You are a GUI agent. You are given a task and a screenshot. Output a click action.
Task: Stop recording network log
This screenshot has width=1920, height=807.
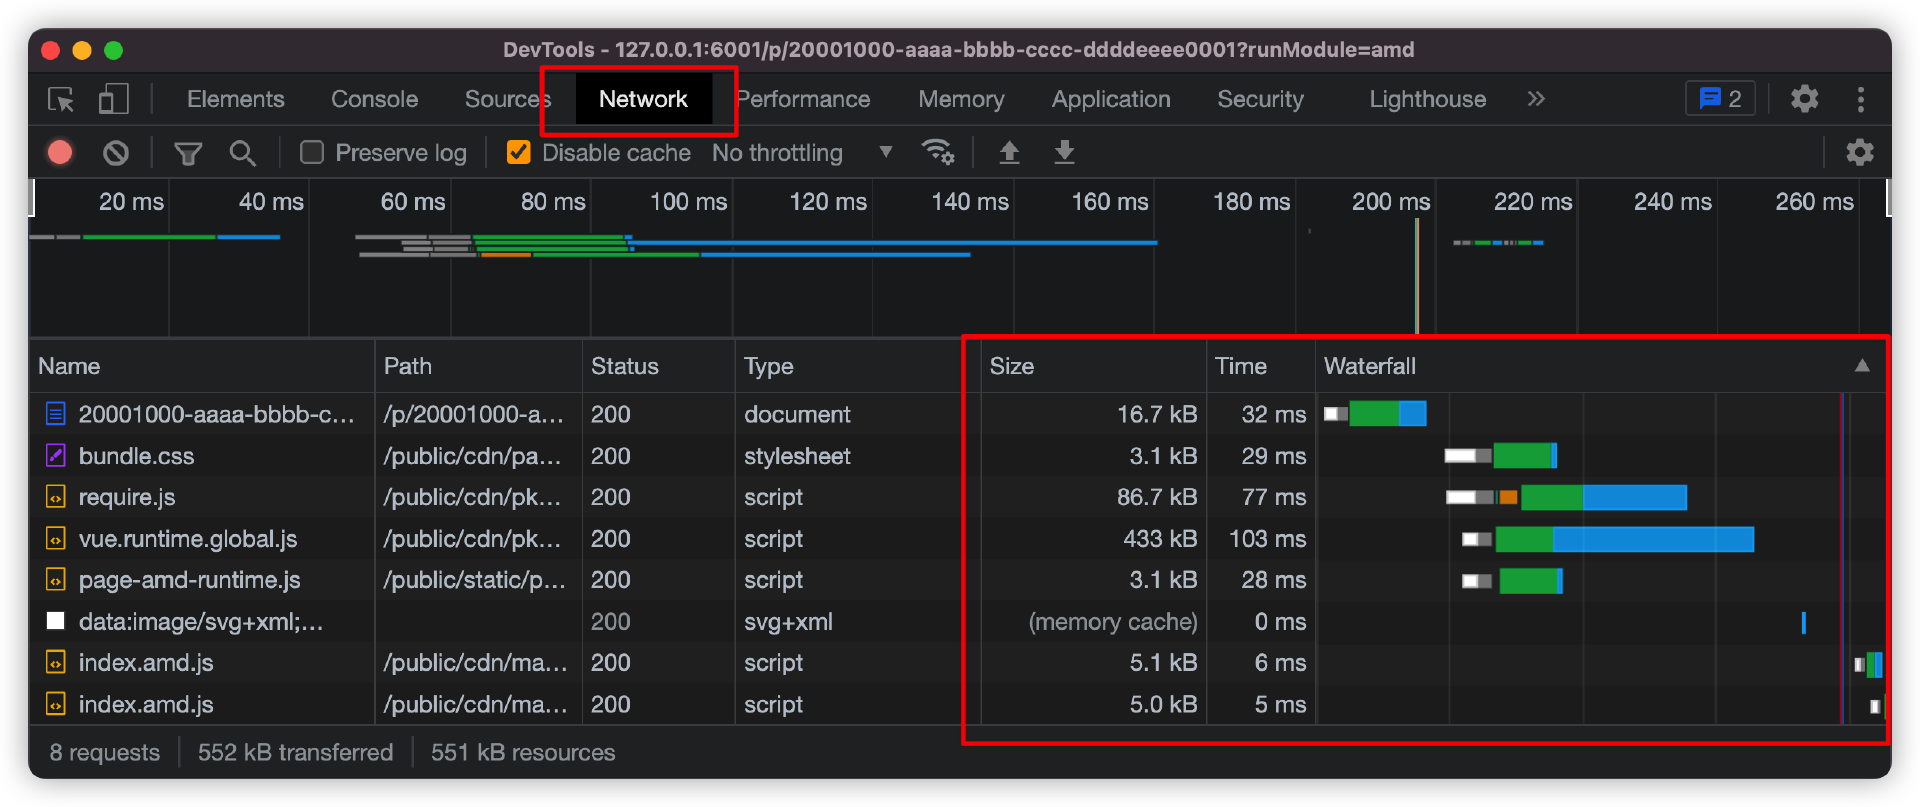tap(60, 152)
